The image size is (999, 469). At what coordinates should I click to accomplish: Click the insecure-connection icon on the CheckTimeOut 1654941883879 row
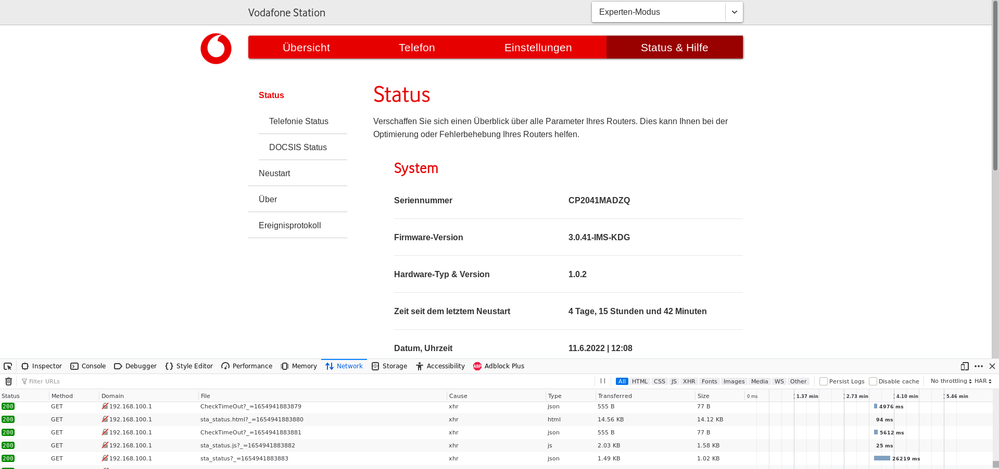coord(104,406)
